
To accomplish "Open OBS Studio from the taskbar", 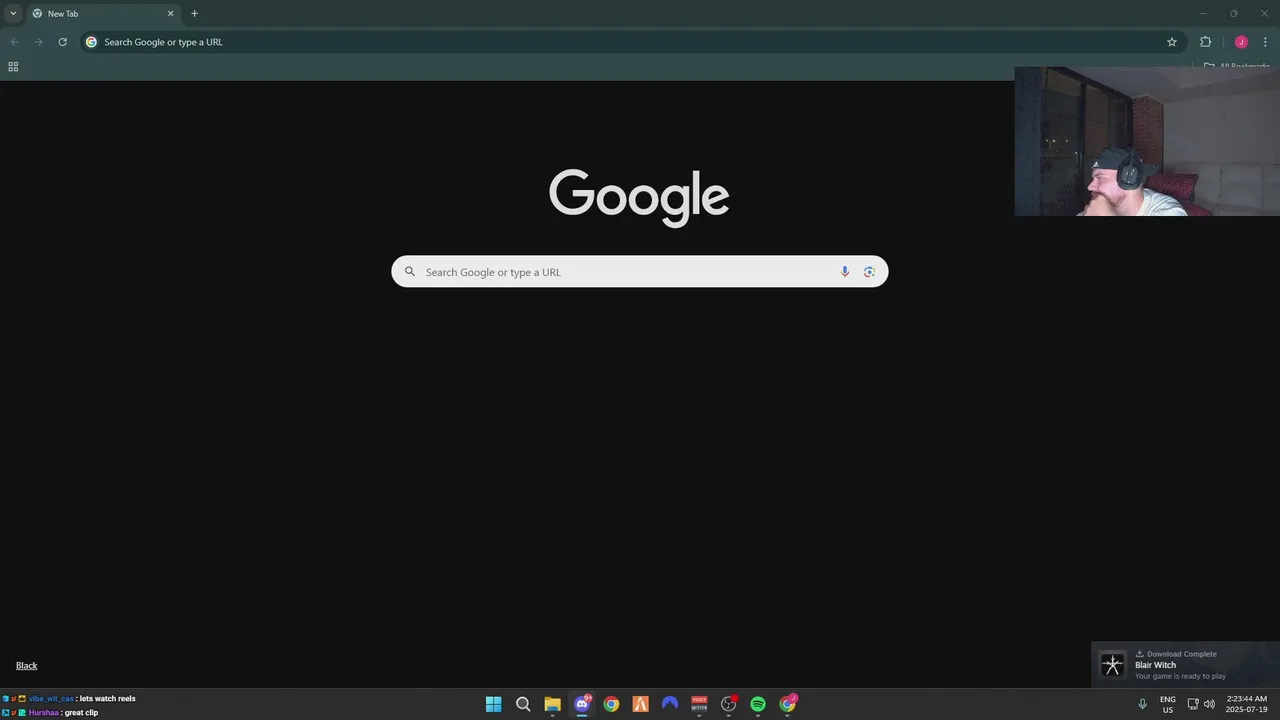I will click(x=729, y=704).
